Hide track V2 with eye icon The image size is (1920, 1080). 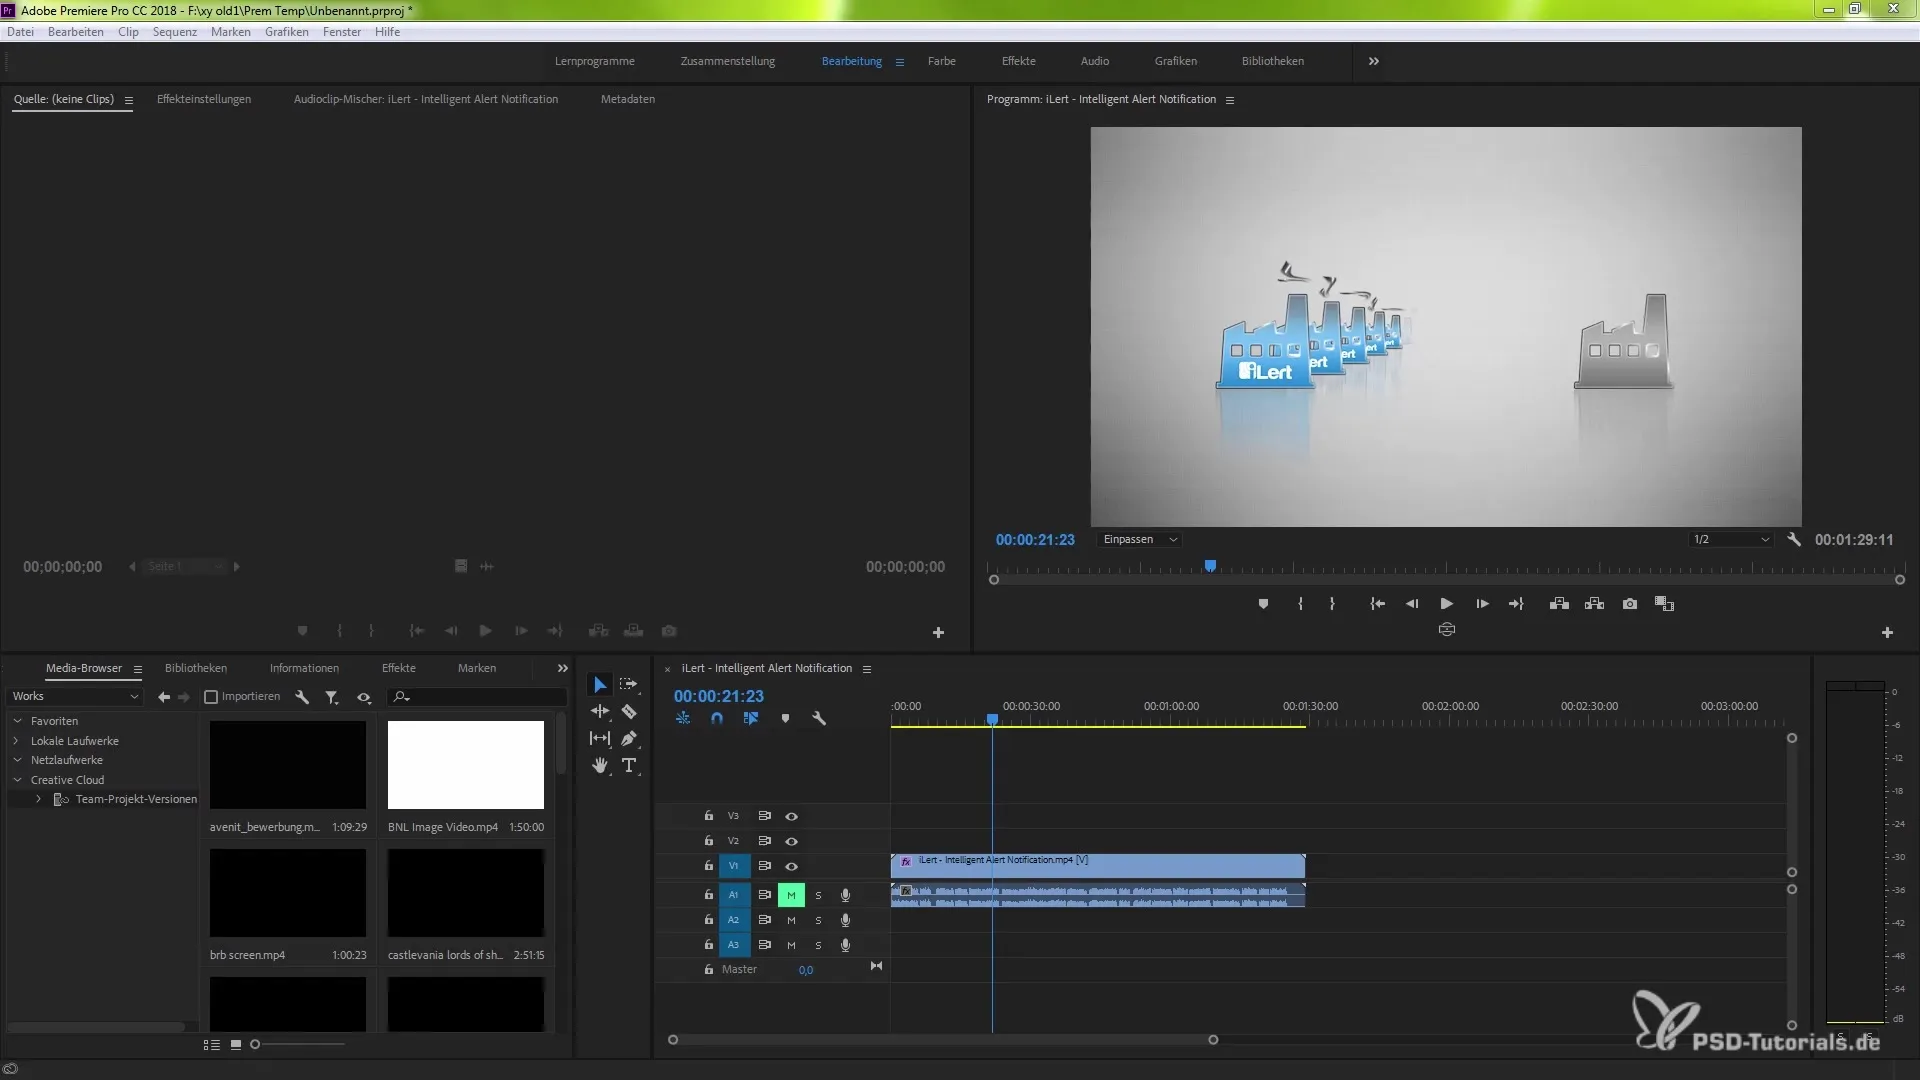pyautogui.click(x=791, y=841)
